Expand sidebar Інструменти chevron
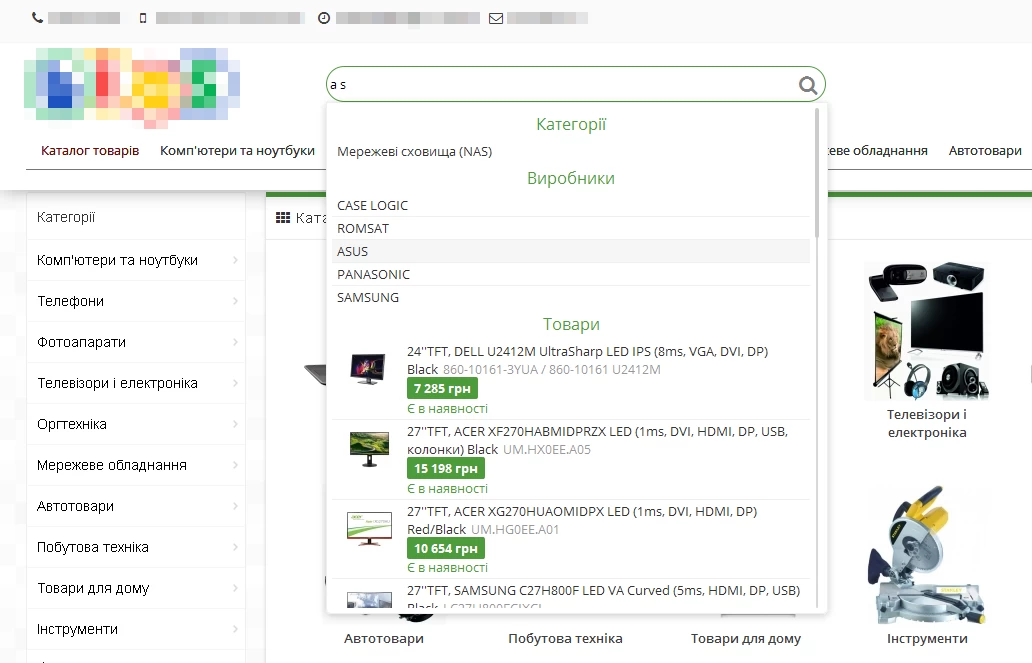The width and height of the screenshot is (1032, 663). tap(235, 629)
